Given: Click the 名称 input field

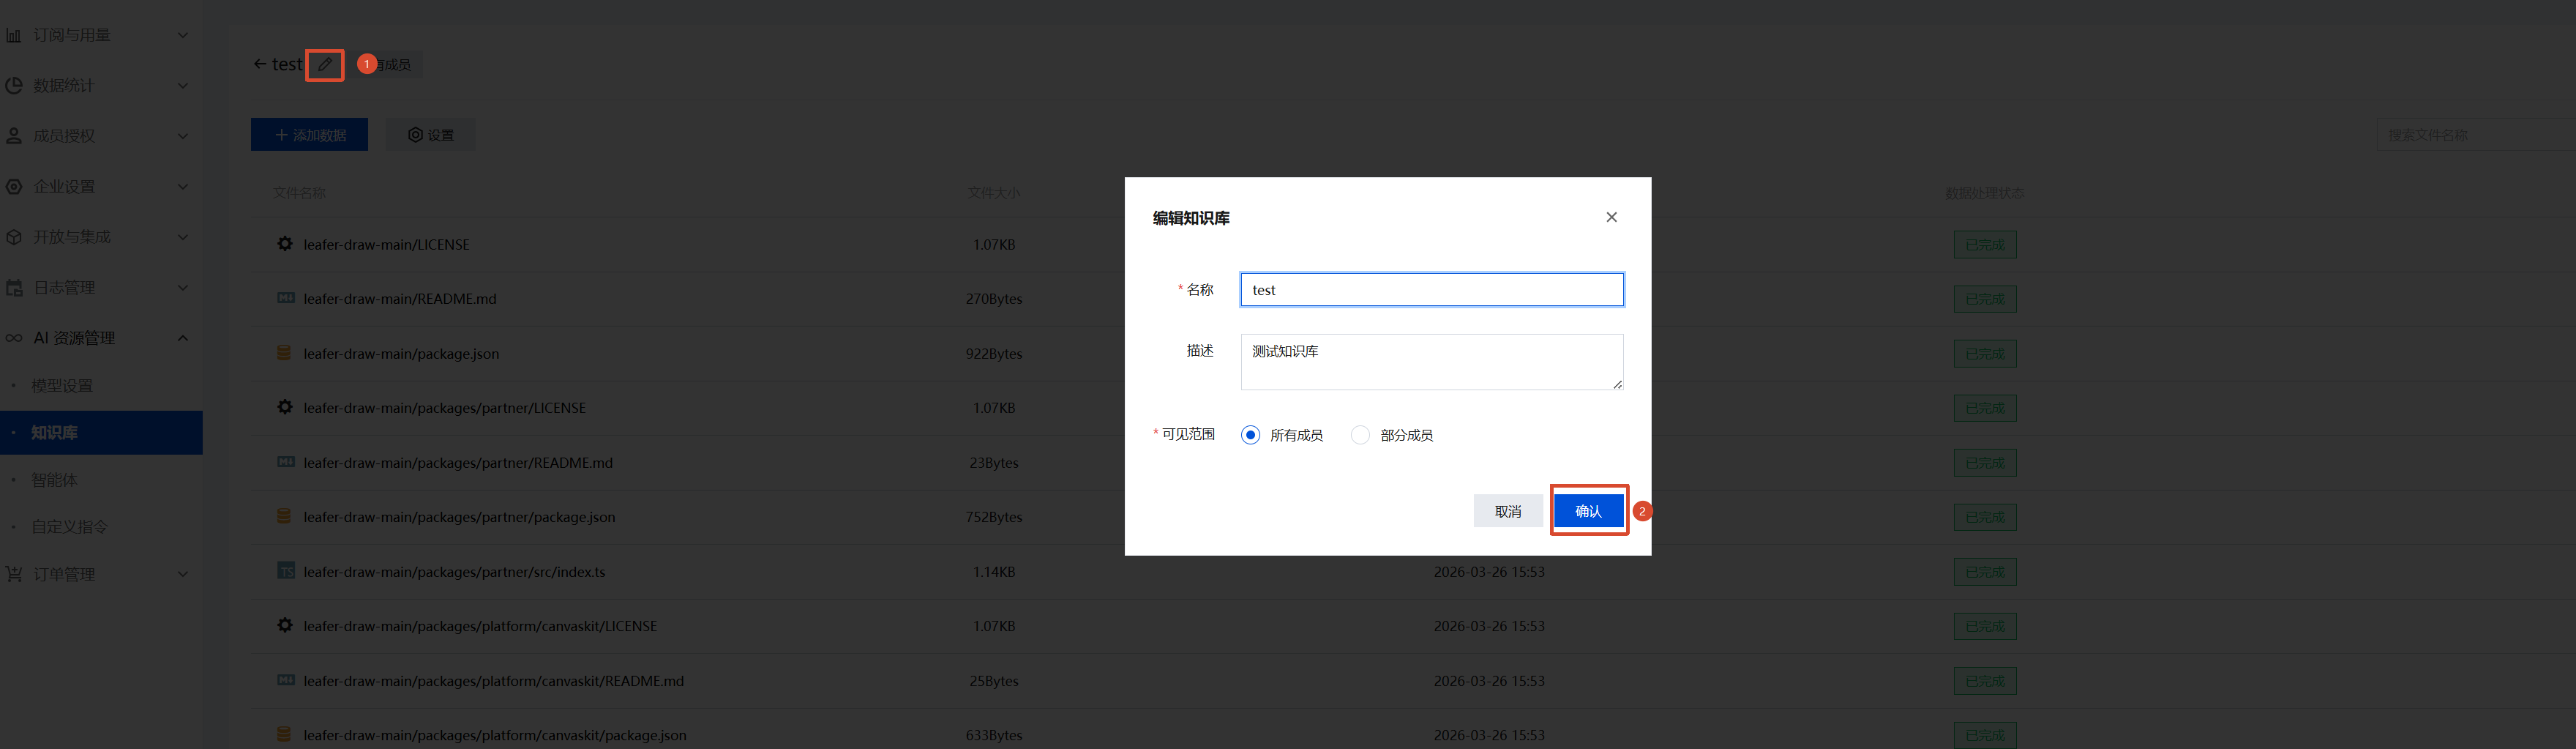Looking at the screenshot, I should pos(1431,290).
